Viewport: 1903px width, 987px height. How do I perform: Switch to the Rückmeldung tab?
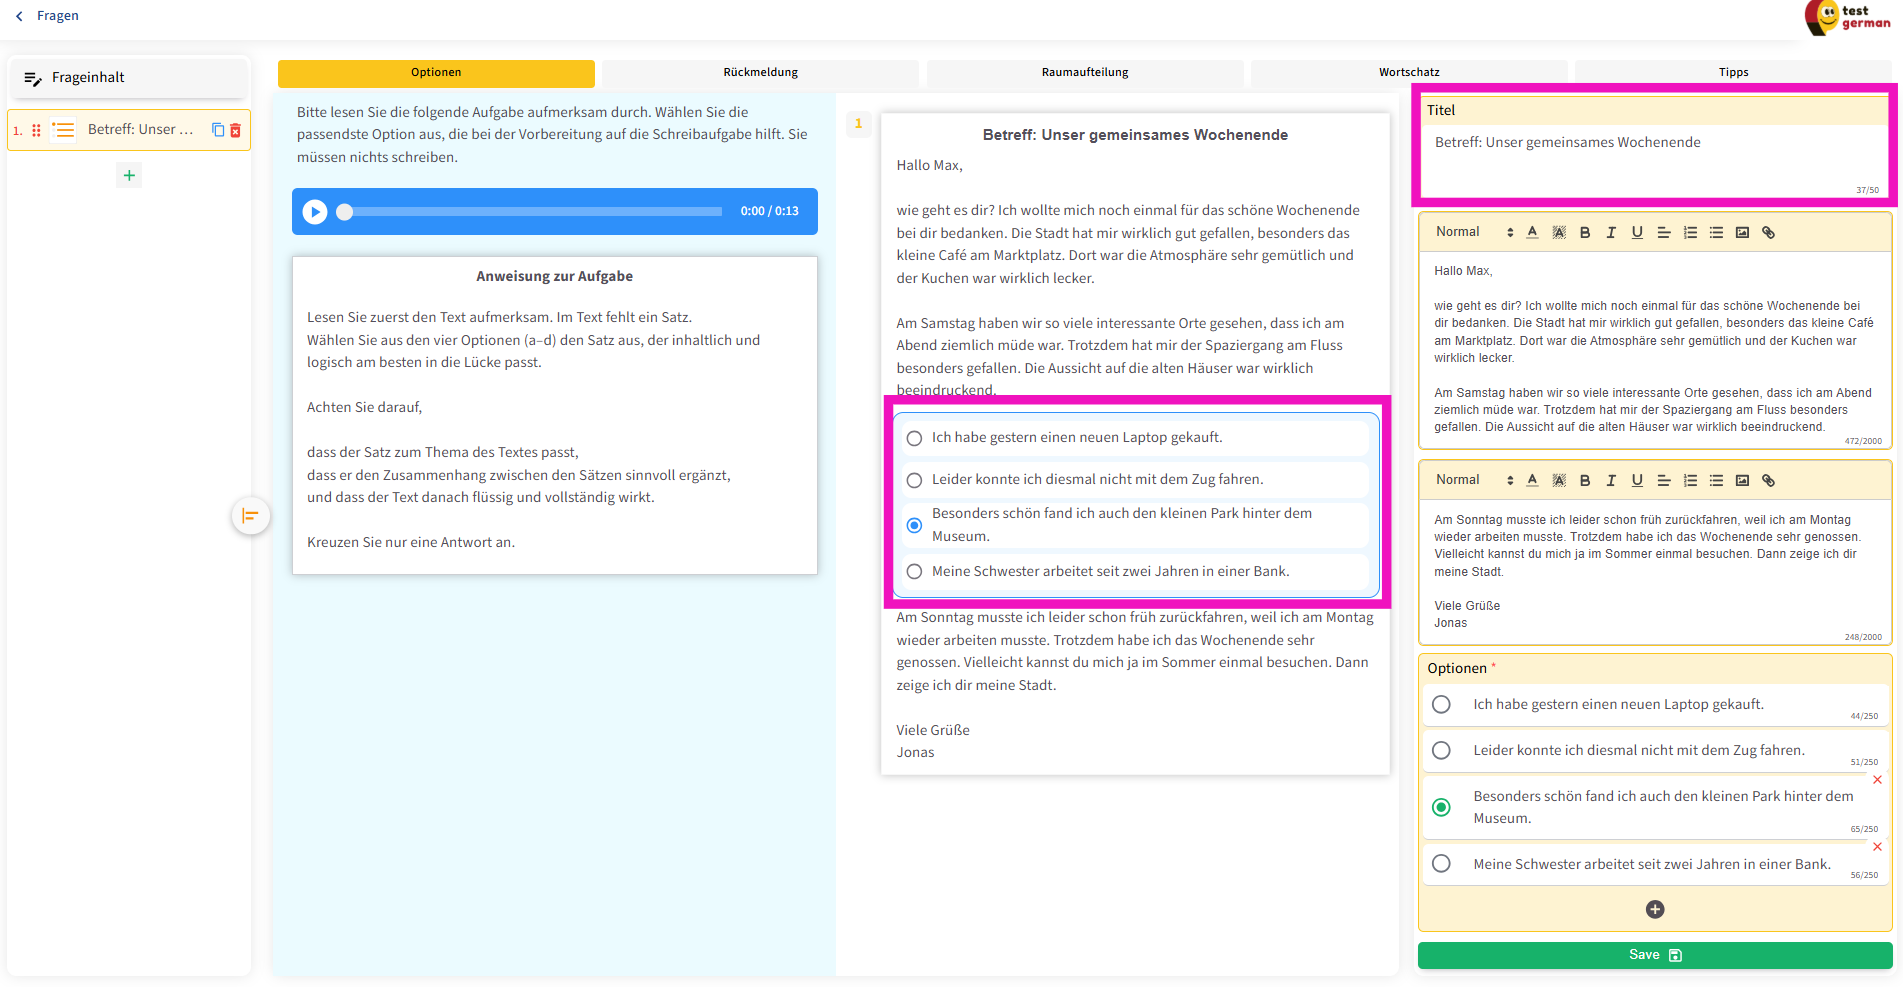click(x=760, y=72)
